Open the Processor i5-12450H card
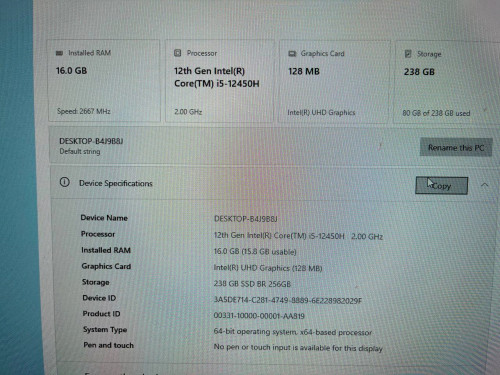 220,81
